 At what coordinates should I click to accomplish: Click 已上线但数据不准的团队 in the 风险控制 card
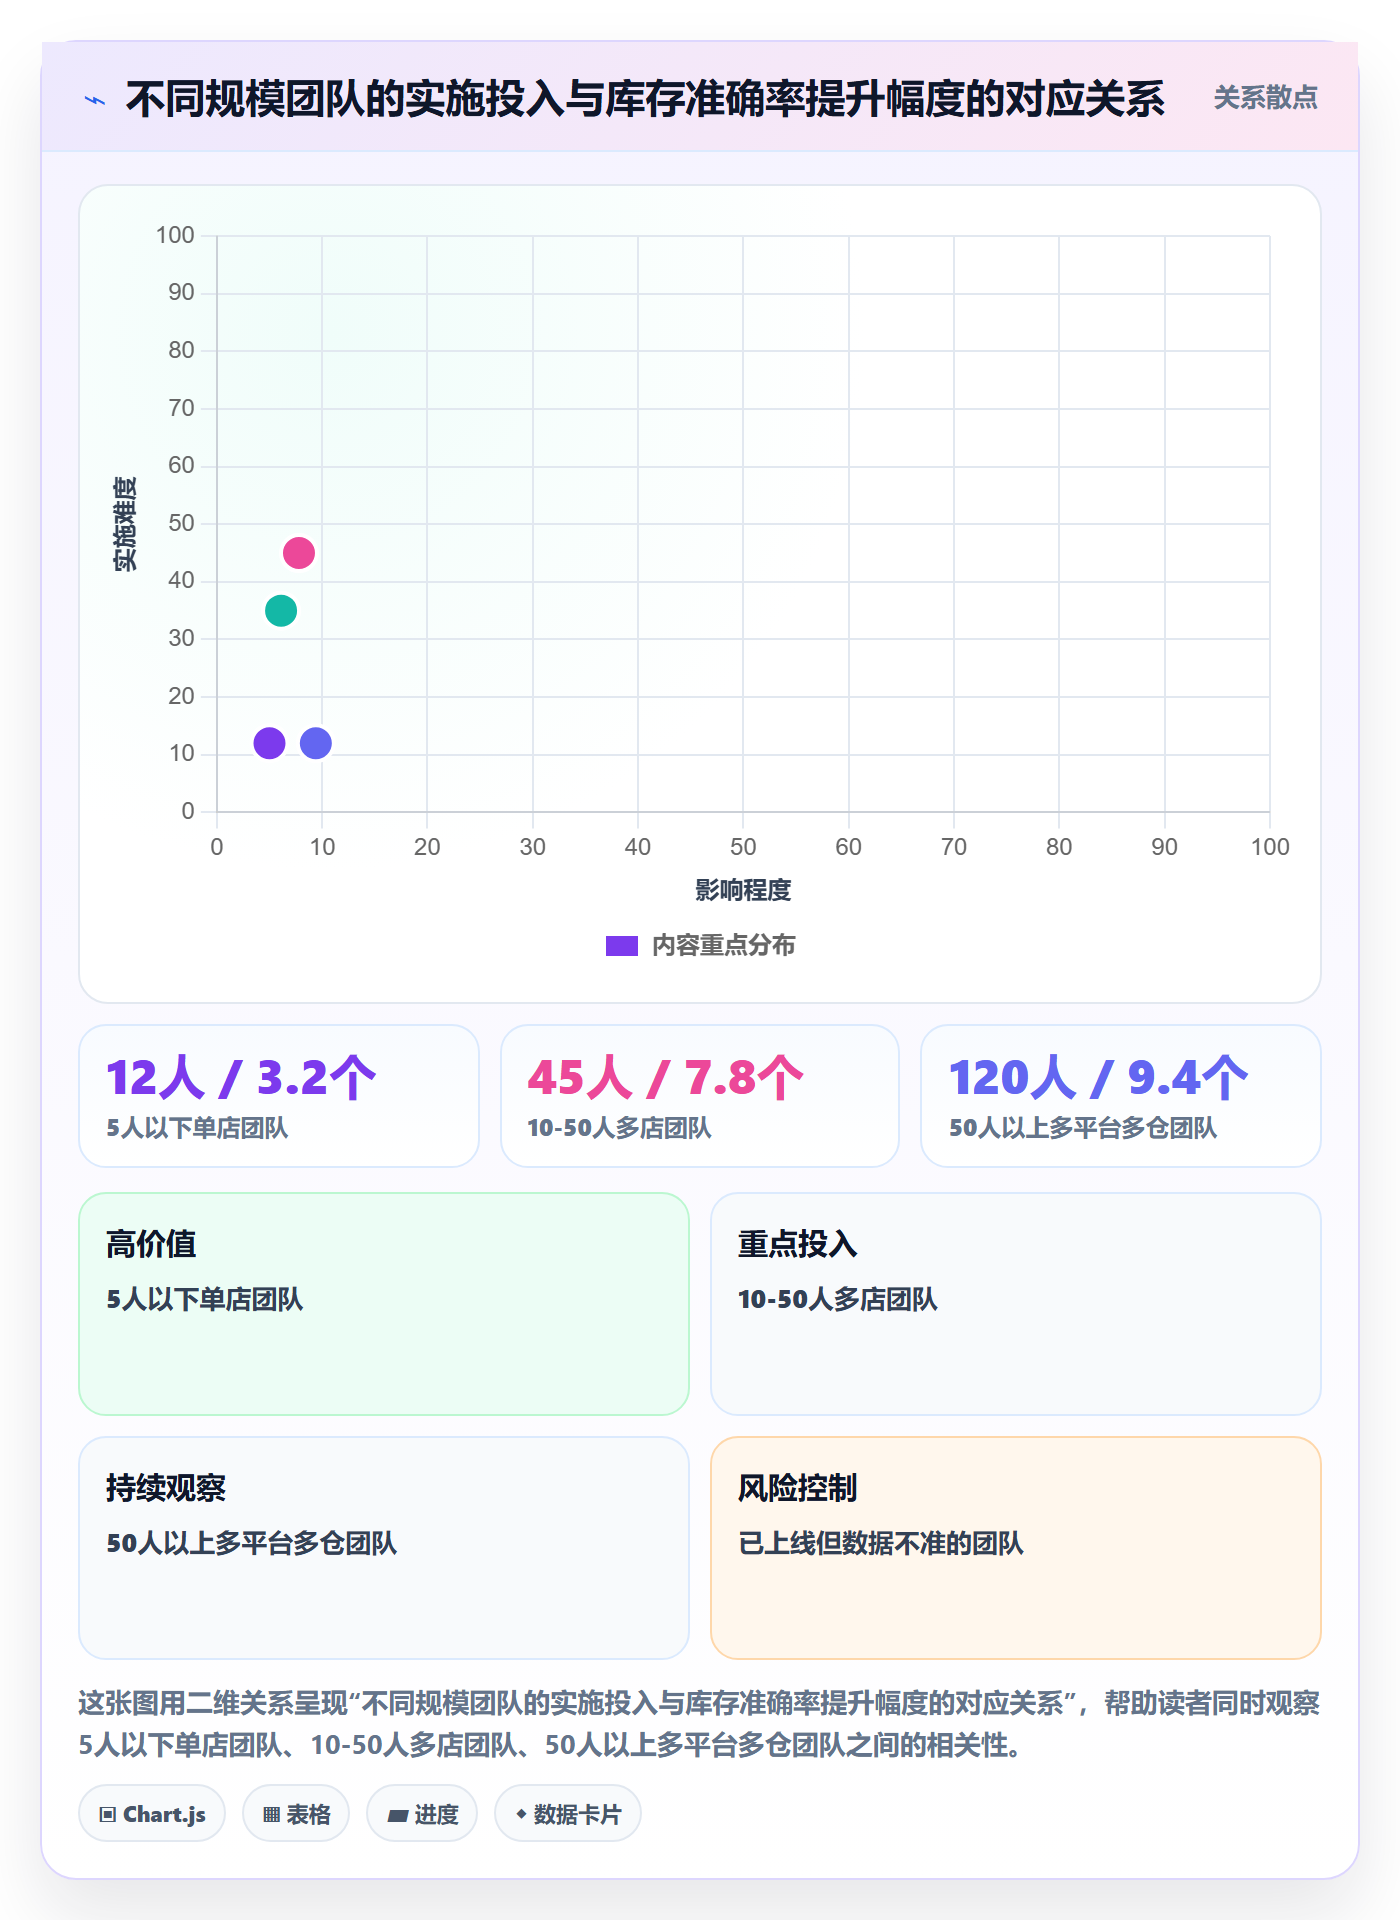(x=881, y=1543)
